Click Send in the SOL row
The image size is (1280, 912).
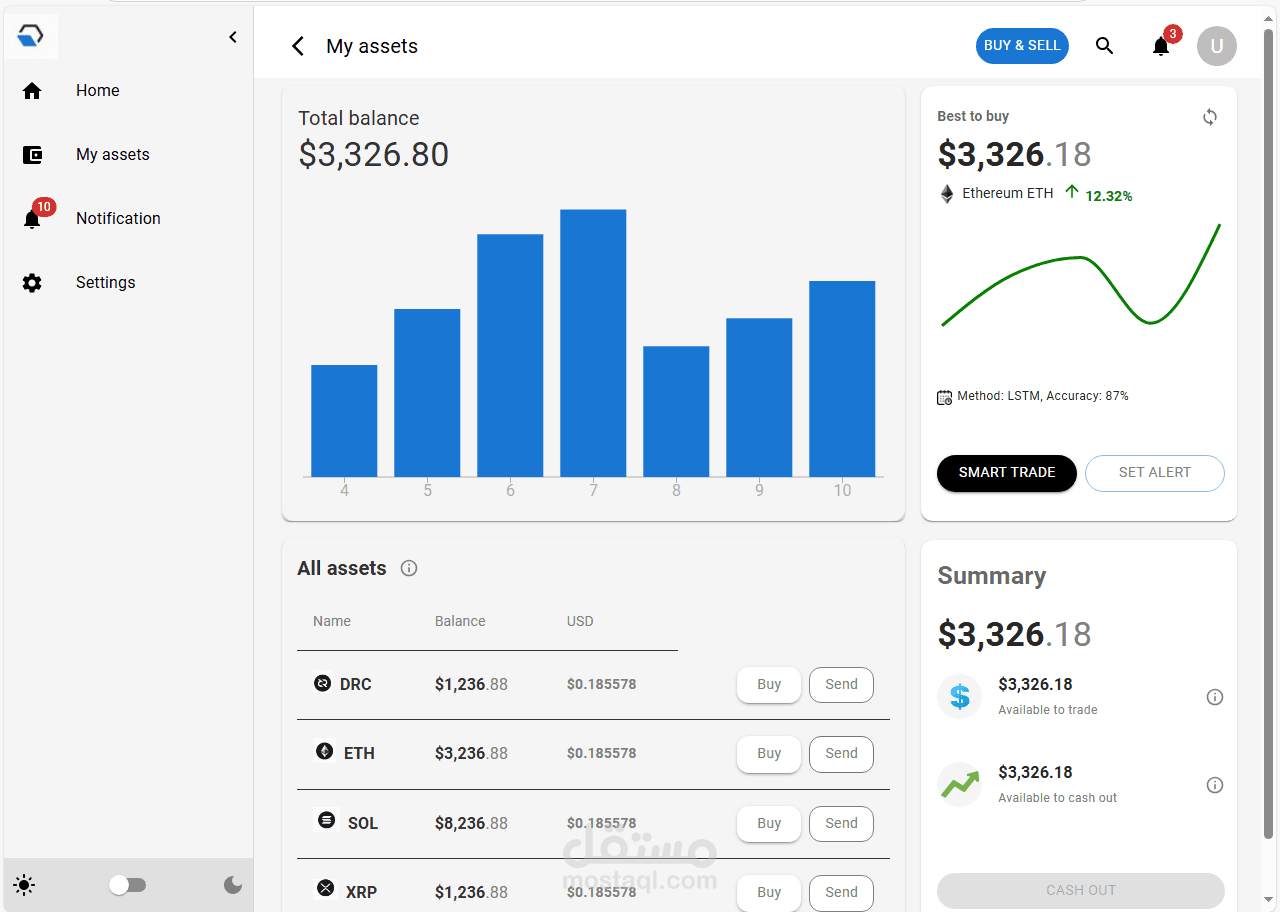tap(841, 824)
